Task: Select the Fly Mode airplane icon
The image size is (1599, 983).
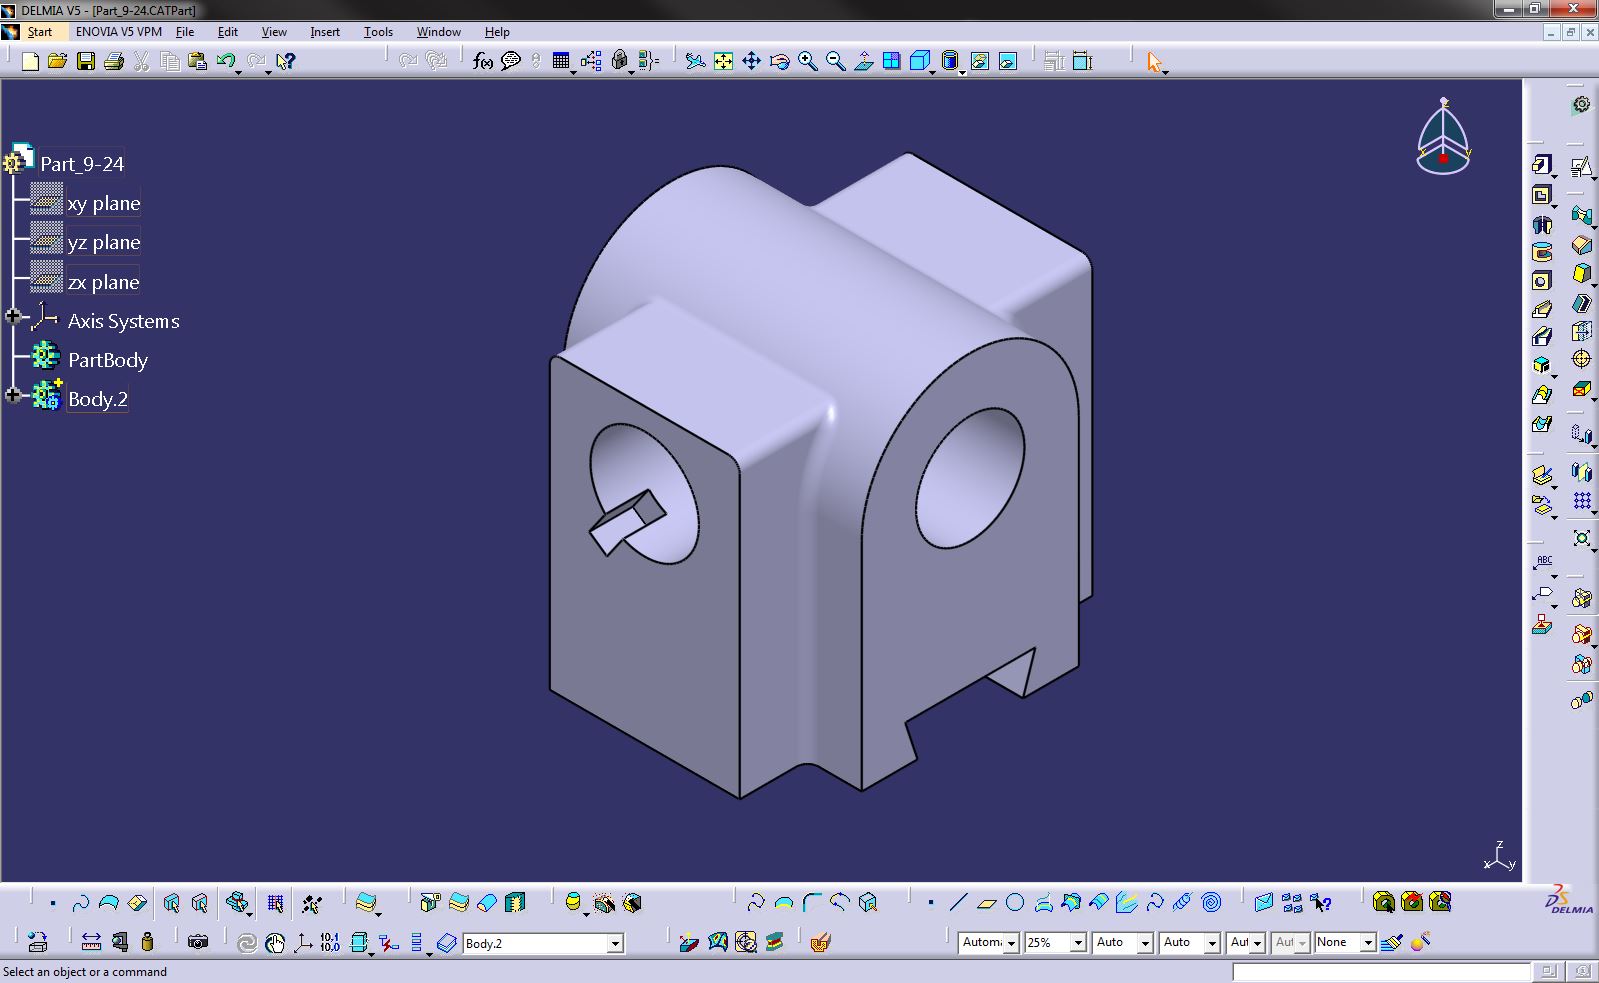Action: click(x=695, y=62)
